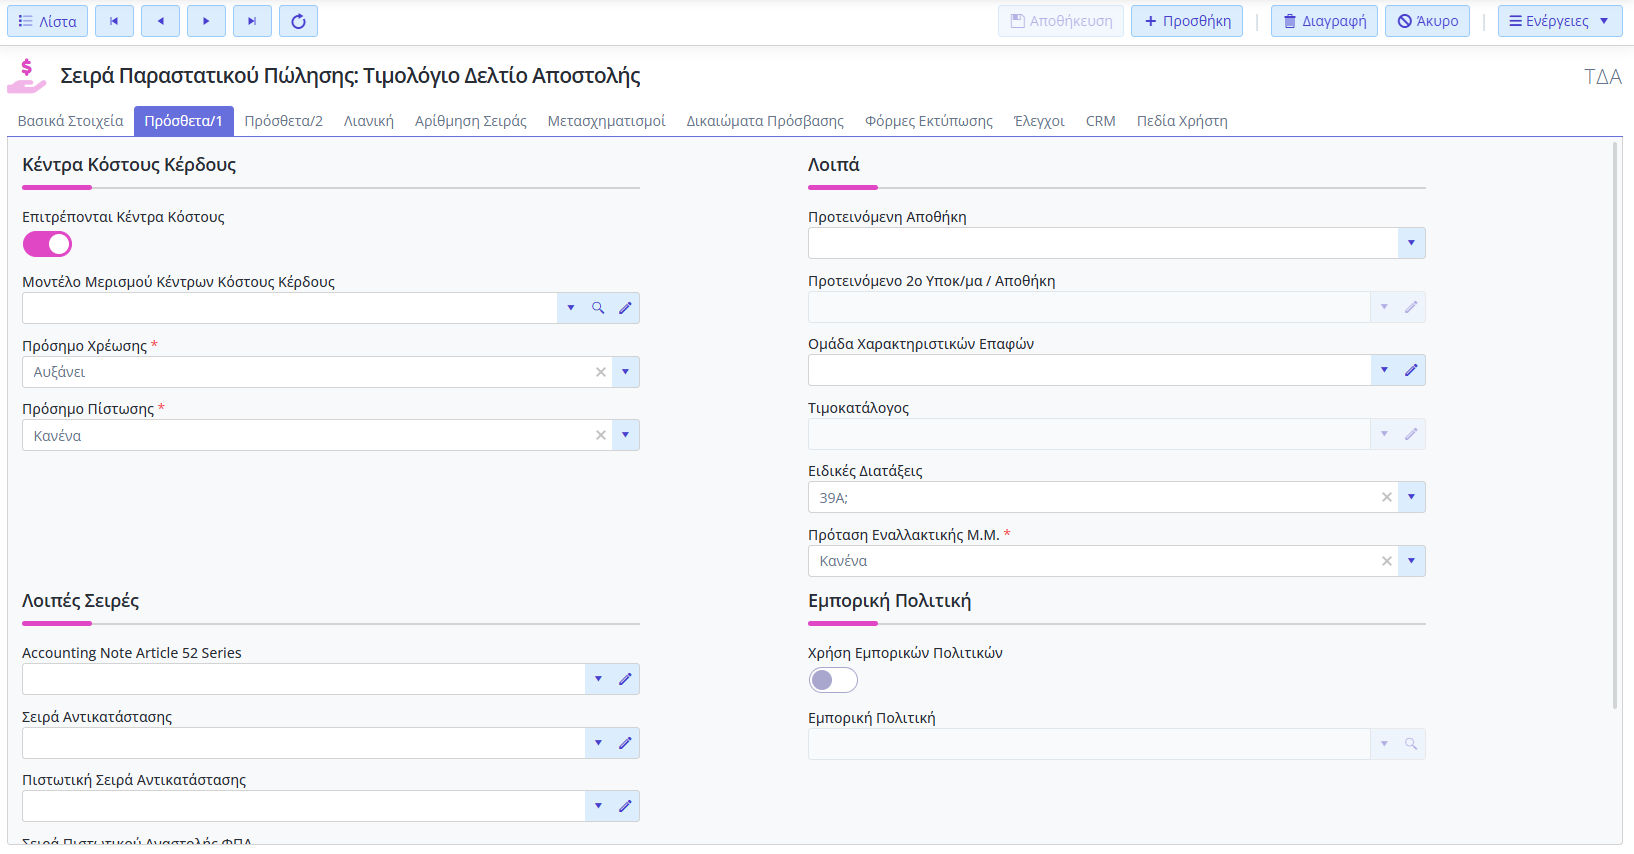This screenshot has height=854, width=1634.
Task: Expand Πρόταση Εναλλακτικής Μ.Μ. dropdown
Action: 1411,561
